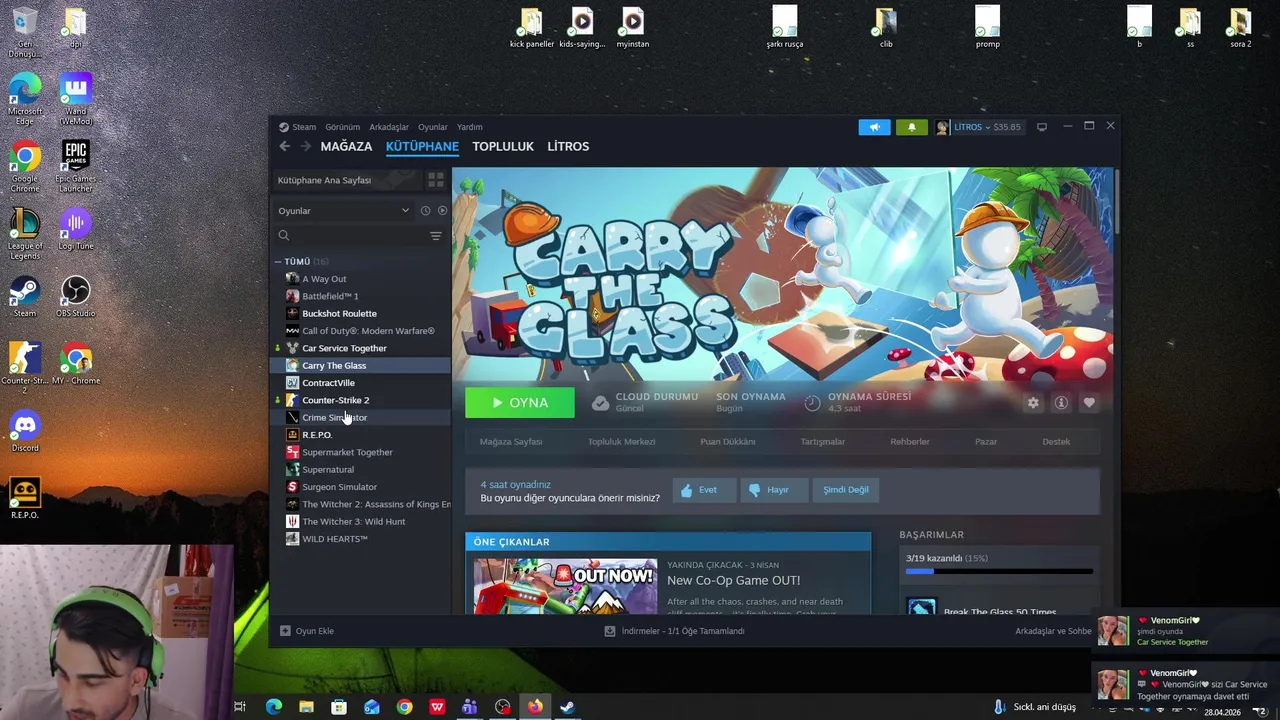This screenshot has height=720, width=1280.
Task: Open the Steam announcements megaphone button
Action: coord(874,127)
